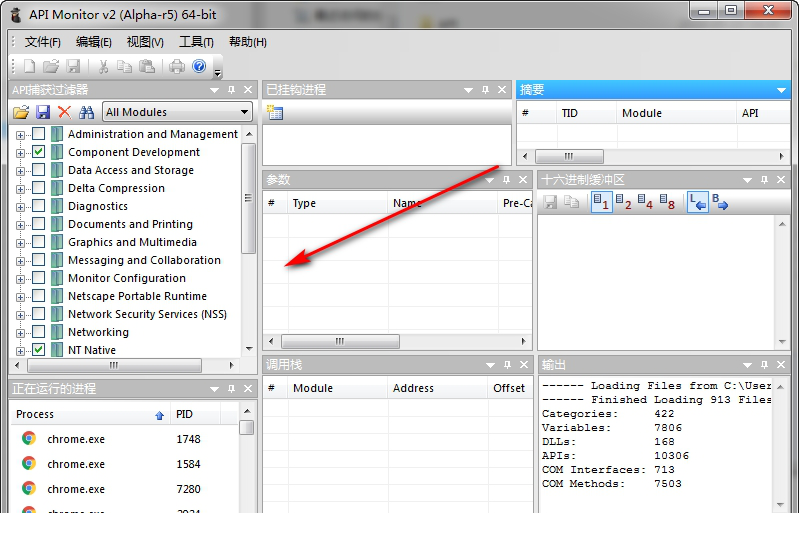Open the 帮助(H) menu
Viewport: 799px width, 533px height.
tap(248, 42)
